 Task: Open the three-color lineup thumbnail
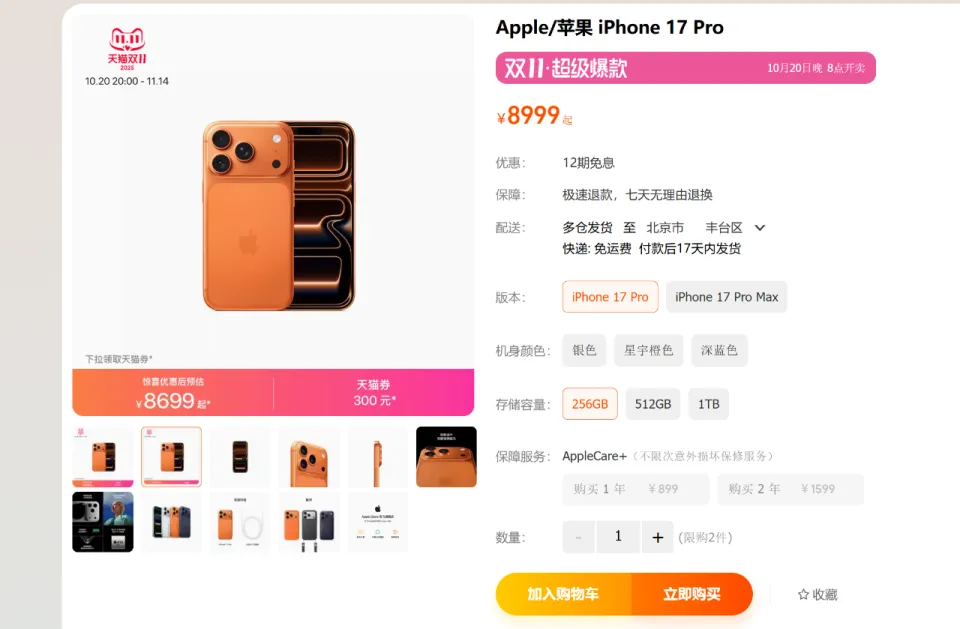(x=171, y=522)
